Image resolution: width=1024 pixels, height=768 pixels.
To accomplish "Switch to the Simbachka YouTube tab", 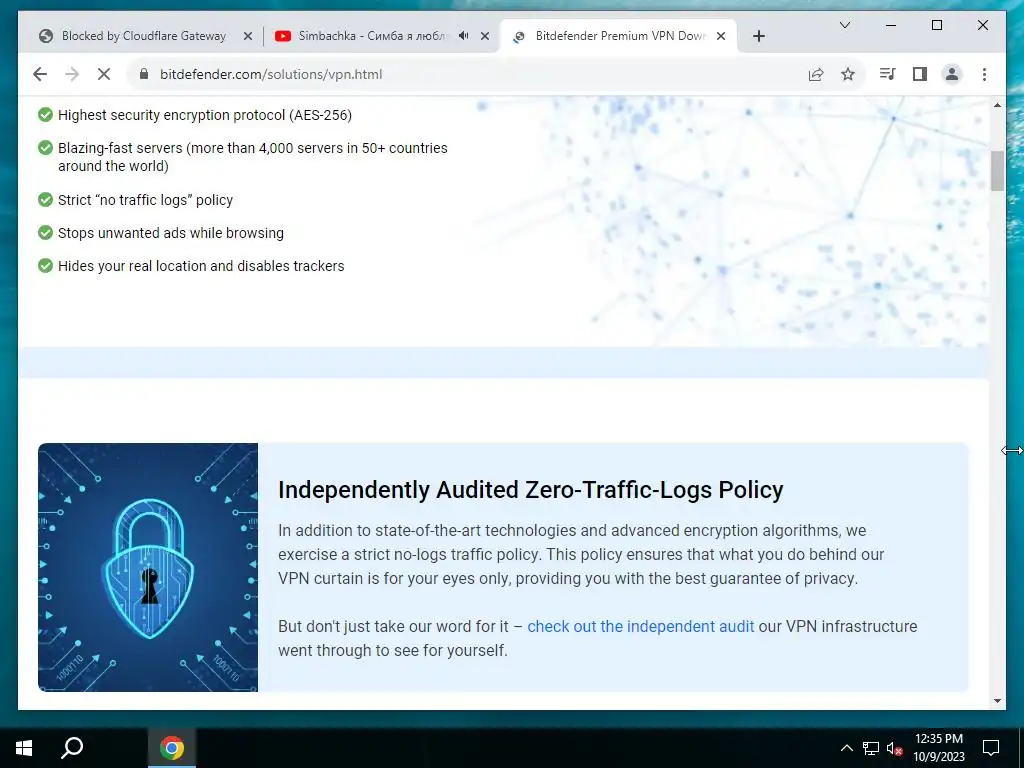I will click(372, 36).
